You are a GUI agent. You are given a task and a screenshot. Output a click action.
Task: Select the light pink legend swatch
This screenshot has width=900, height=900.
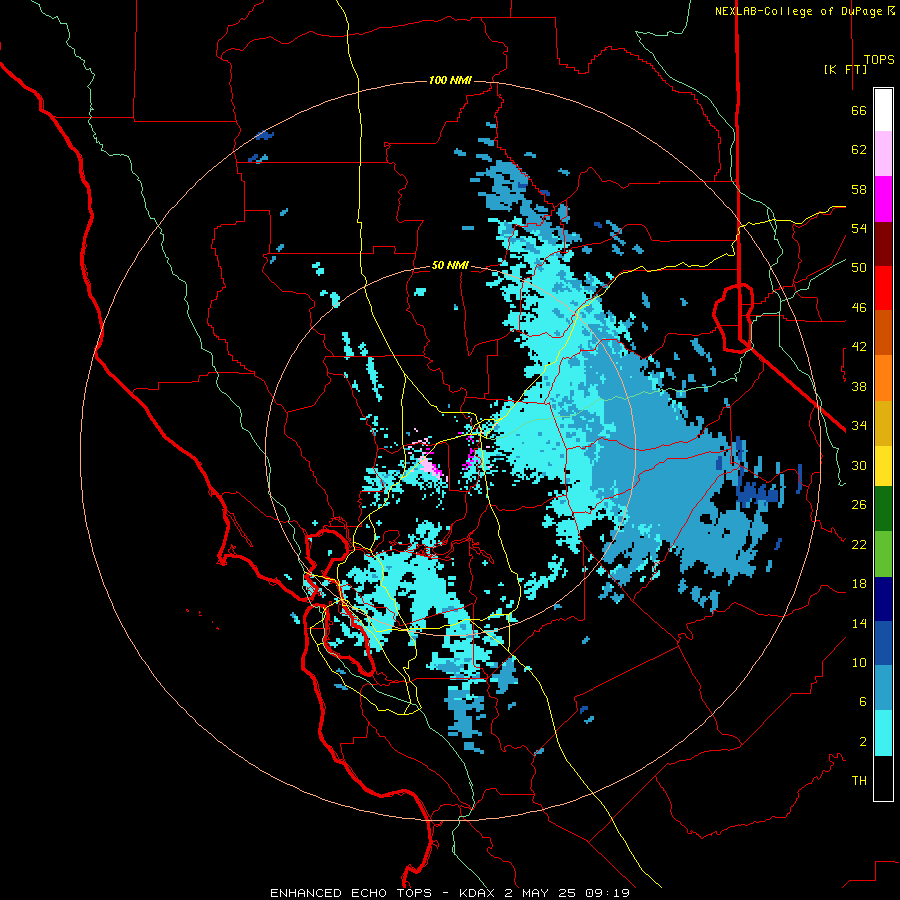click(x=883, y=154)
